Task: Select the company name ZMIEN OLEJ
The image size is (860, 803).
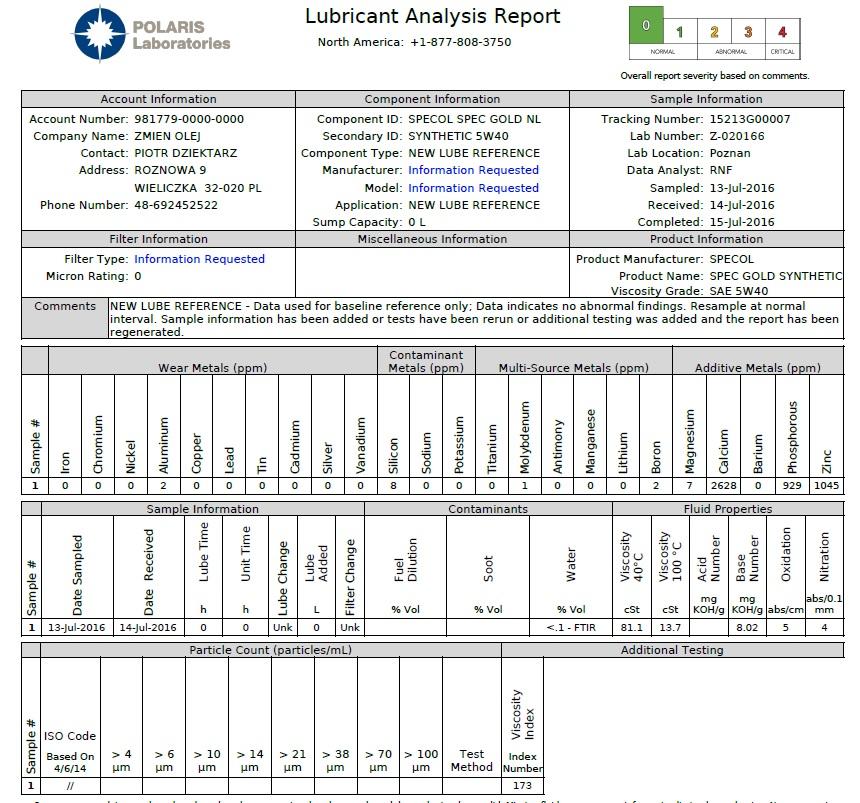Action: pos(167,136)
